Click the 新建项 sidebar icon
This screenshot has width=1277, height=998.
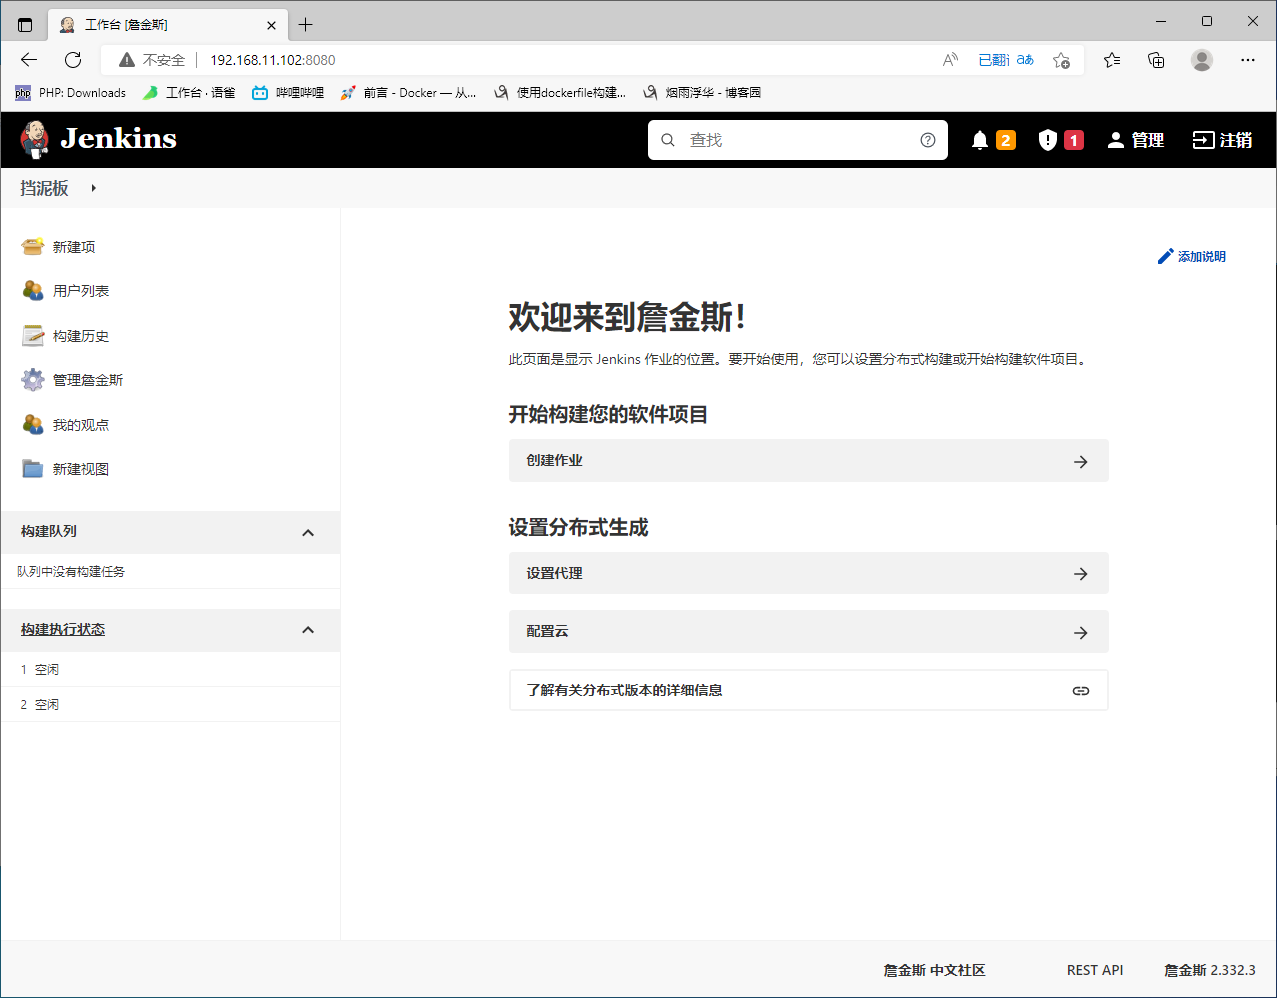click(33, 246)
